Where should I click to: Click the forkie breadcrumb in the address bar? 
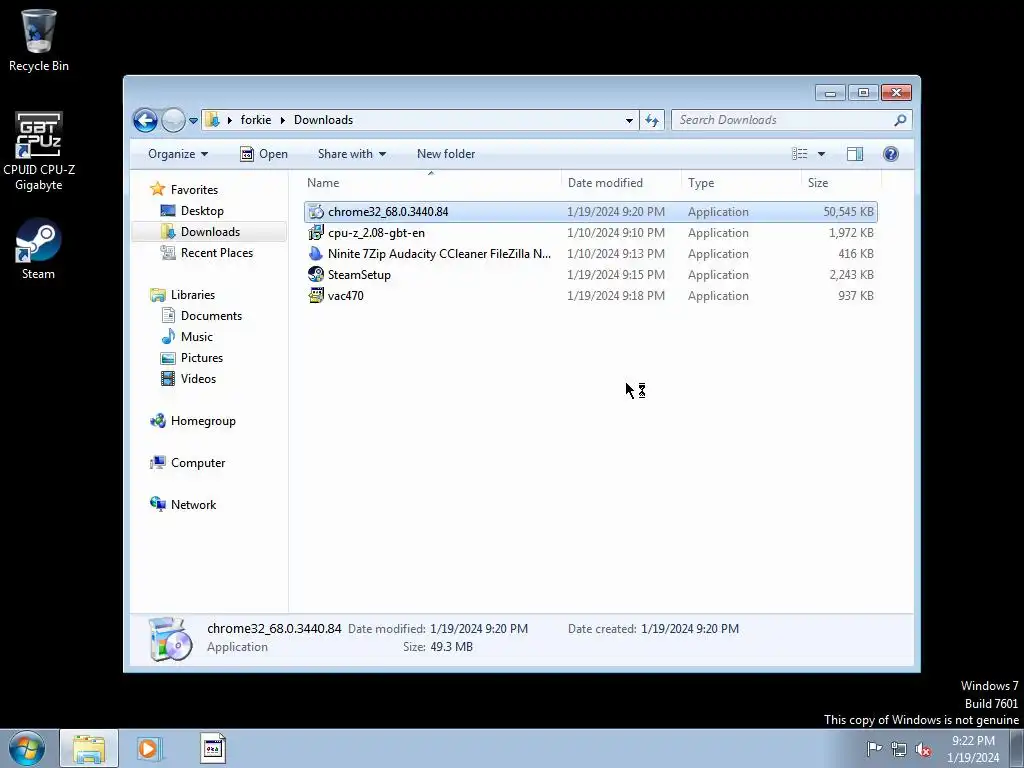click(255, 120)
